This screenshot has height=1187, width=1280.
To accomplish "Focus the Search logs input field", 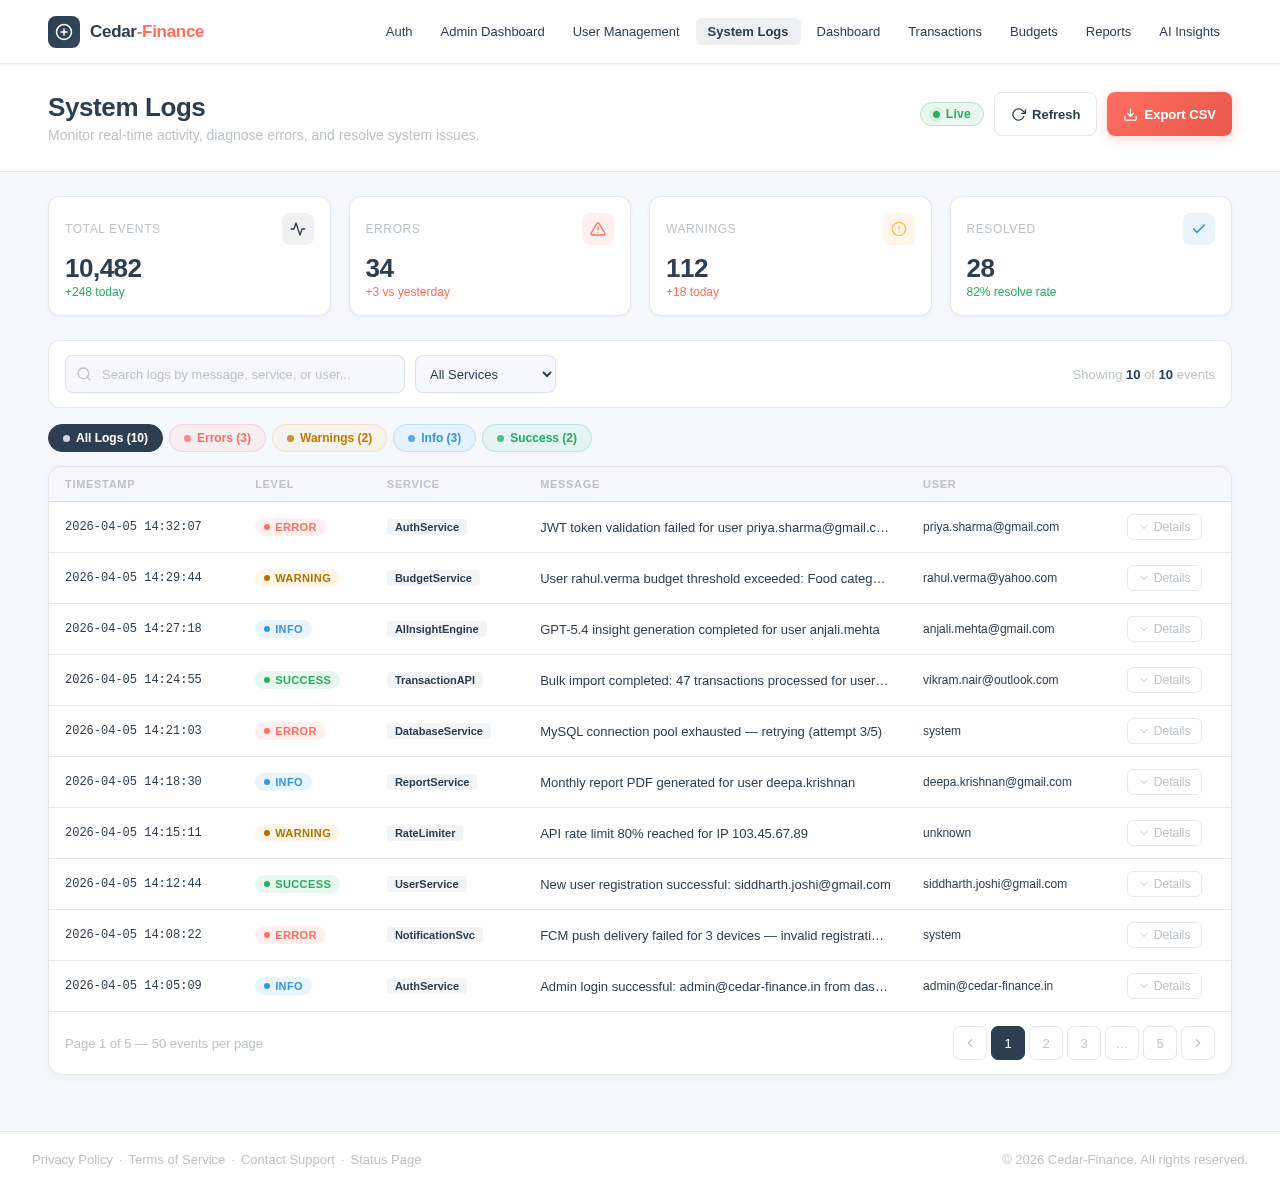I will pos(235,374).
